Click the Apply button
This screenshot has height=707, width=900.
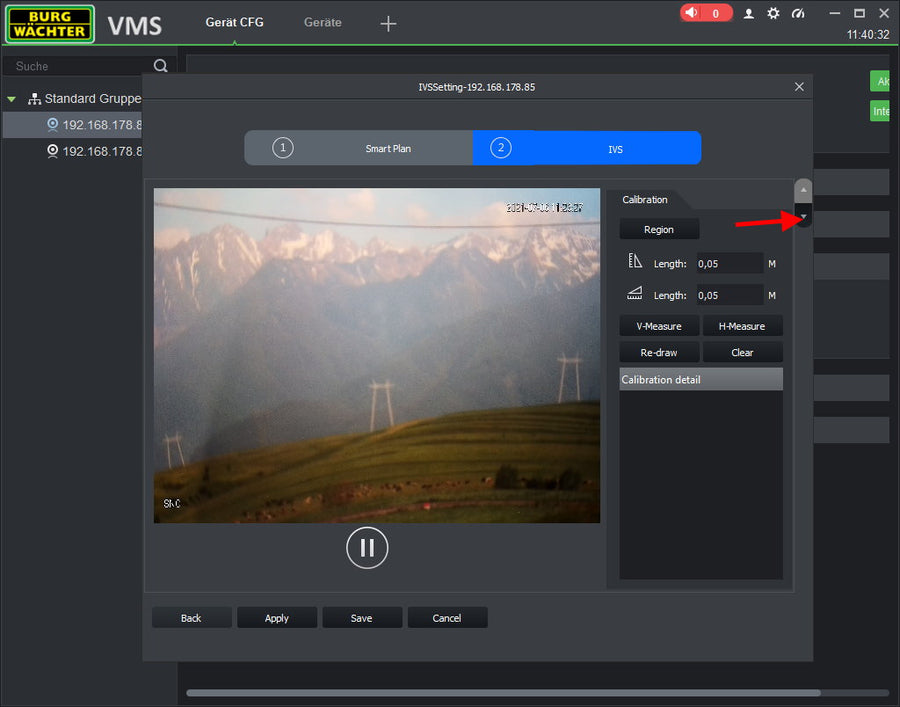(x=277, y=618)
